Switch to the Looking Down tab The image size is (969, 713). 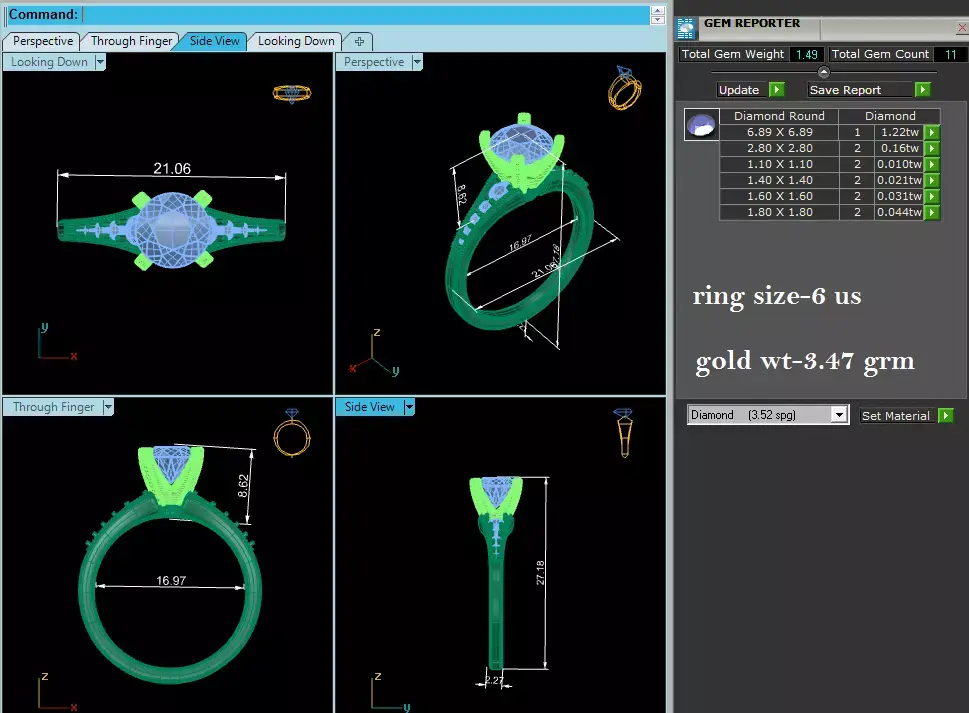point(296,41)
